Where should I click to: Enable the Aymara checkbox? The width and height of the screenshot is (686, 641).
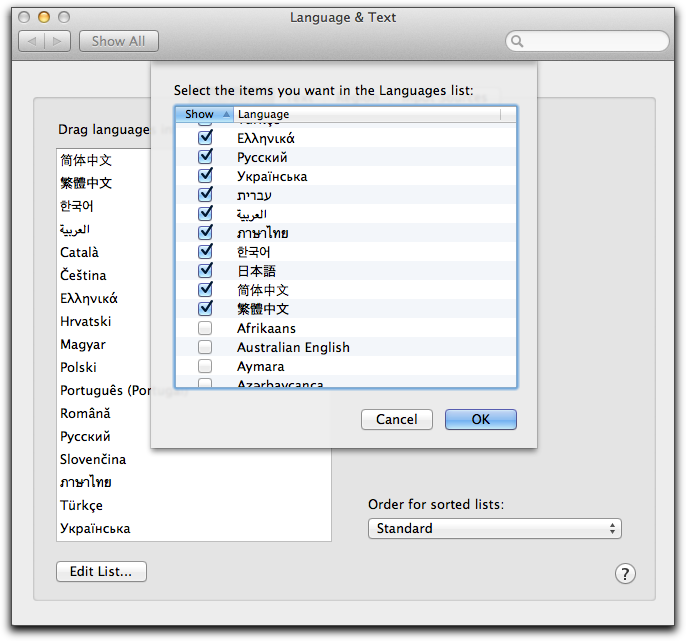pos(205,366)
